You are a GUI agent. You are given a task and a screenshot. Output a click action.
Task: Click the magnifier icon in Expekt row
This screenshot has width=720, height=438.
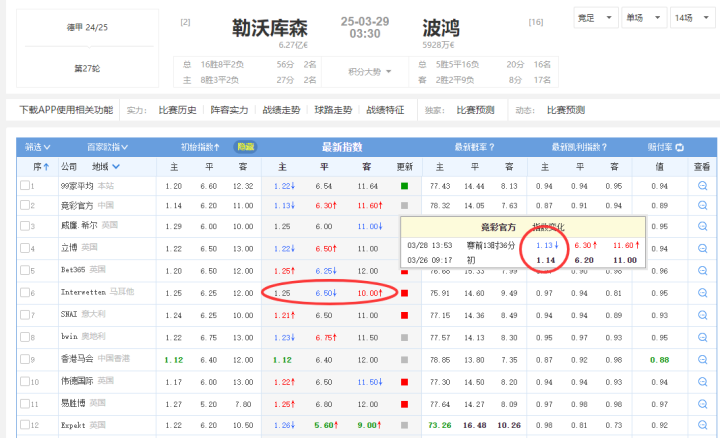702,425
